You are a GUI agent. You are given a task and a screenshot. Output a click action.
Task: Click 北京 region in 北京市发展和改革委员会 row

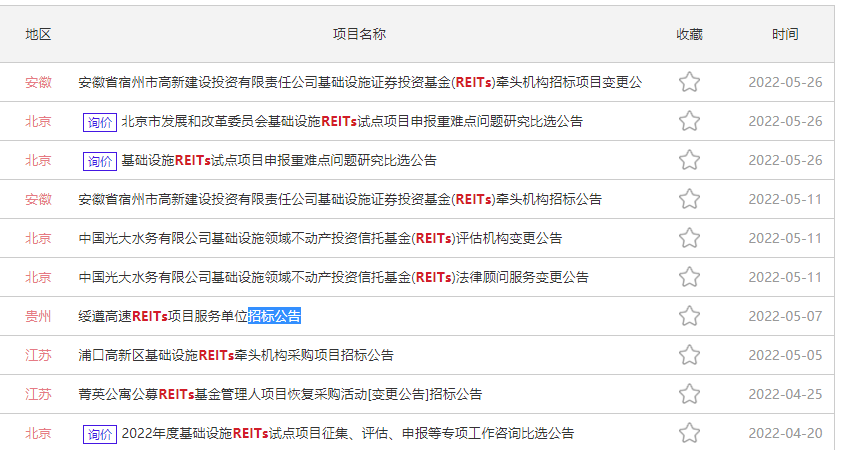[38, 122]
